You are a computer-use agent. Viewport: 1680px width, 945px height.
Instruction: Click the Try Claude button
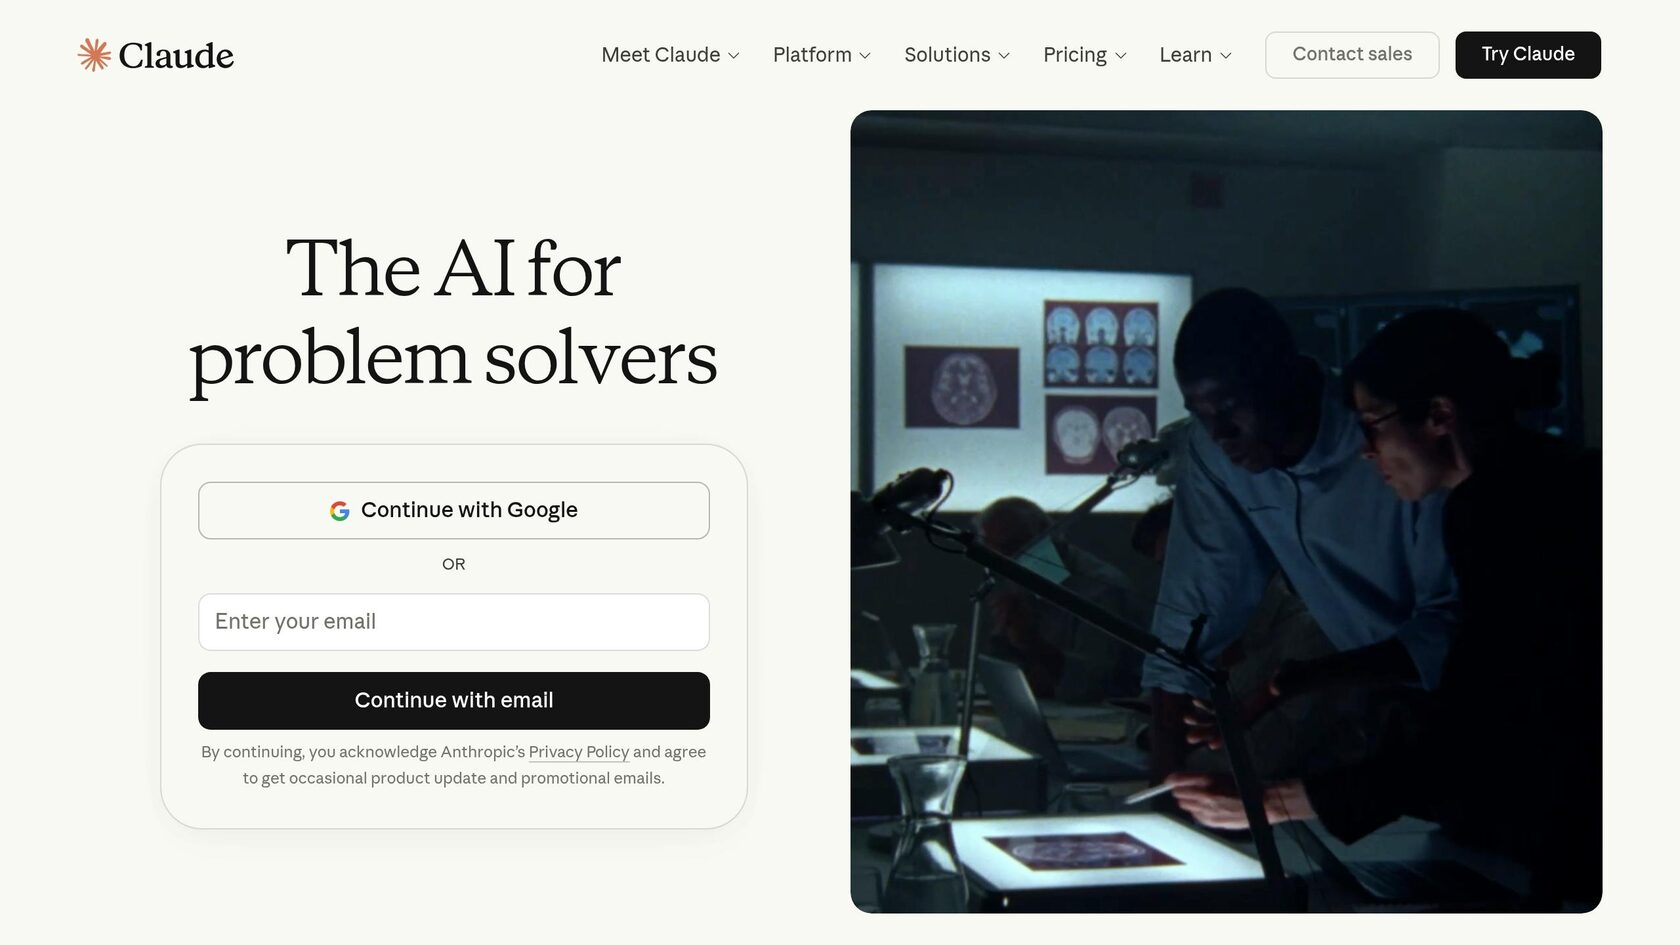1528,55
